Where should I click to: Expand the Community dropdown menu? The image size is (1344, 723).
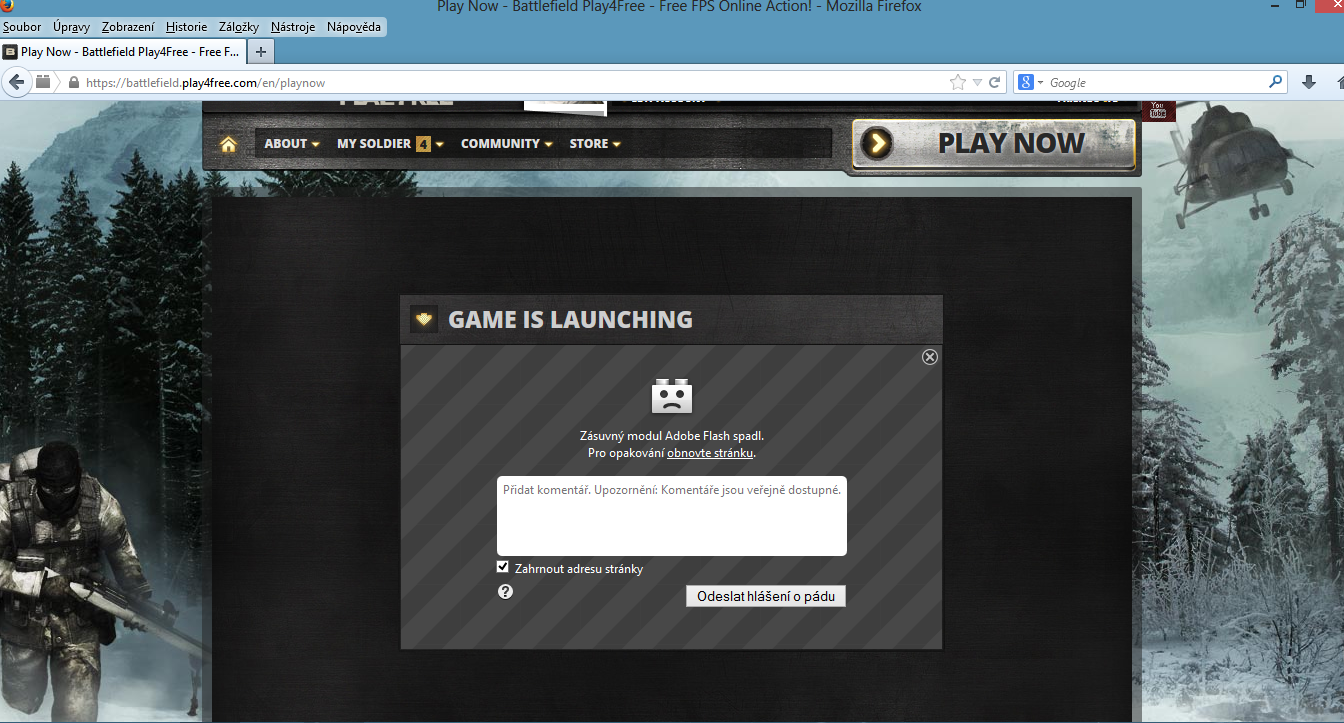507,144
